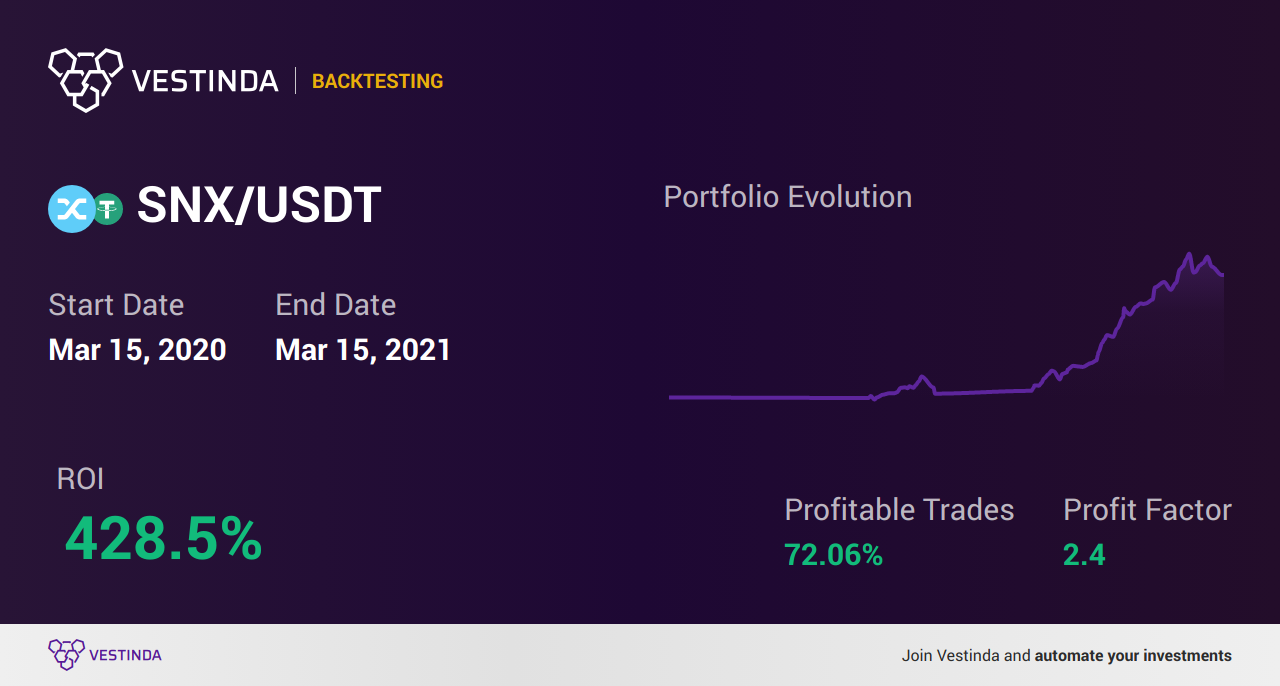1280x686 pixels.
Task: Click the peak of the portfolio line chart
Action: pos(1190,254)
